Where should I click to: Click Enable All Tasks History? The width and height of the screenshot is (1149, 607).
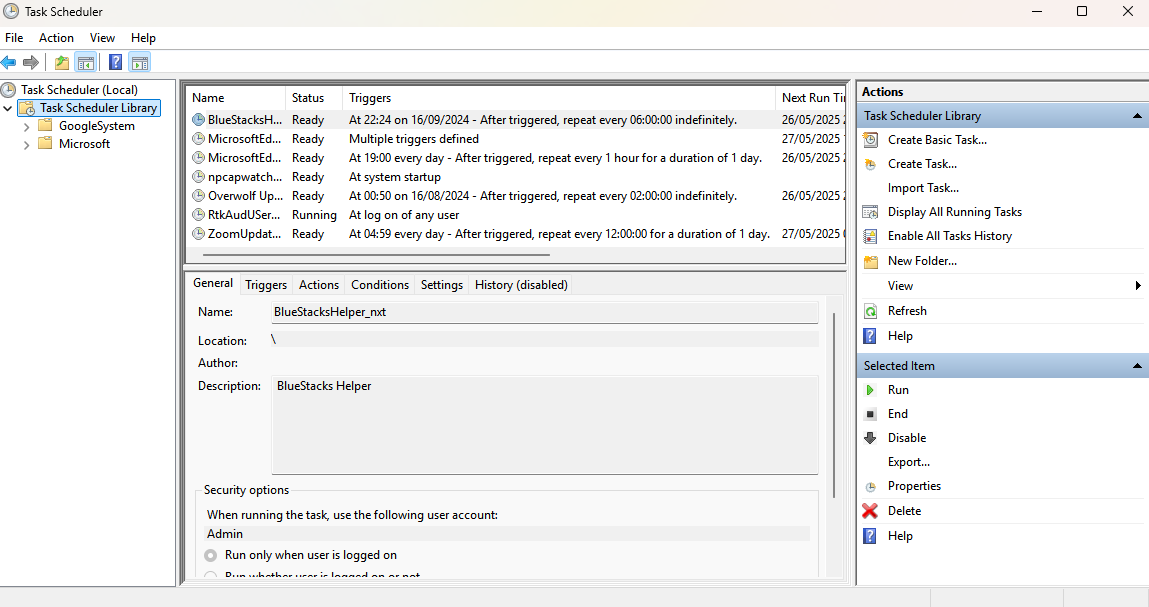point(949,236)
